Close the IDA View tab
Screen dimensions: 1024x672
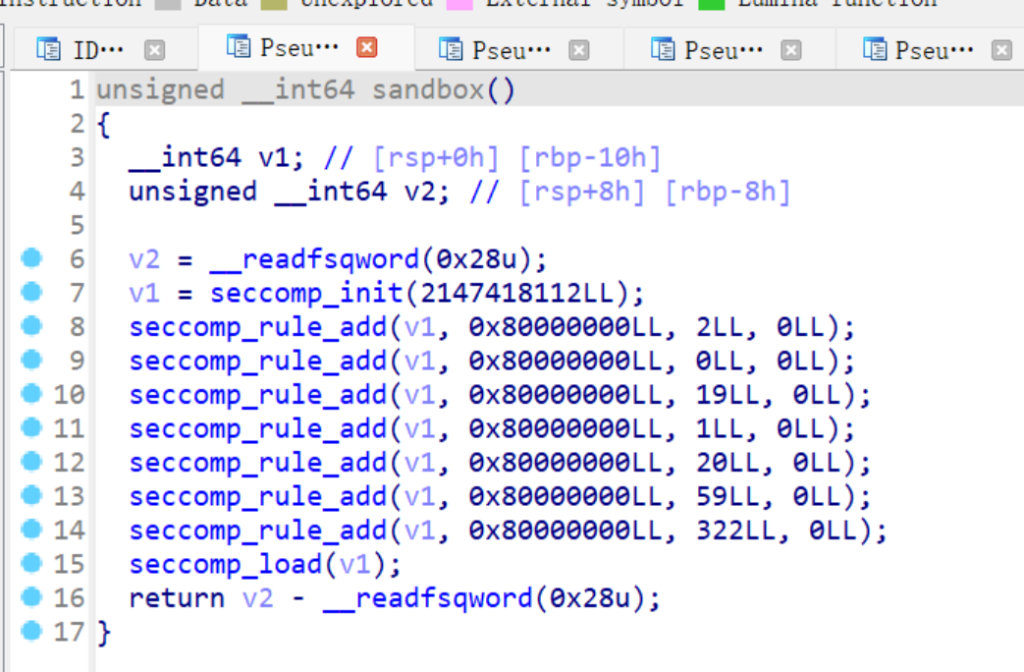[x=154, y=49]
